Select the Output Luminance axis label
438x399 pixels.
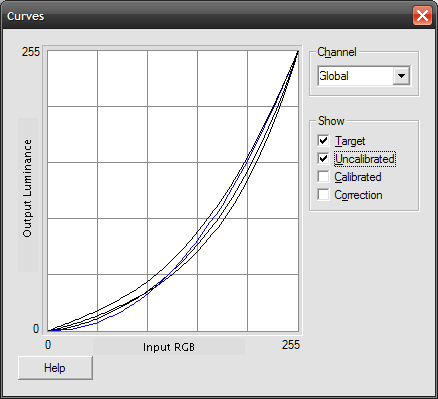tap(27, 188)
